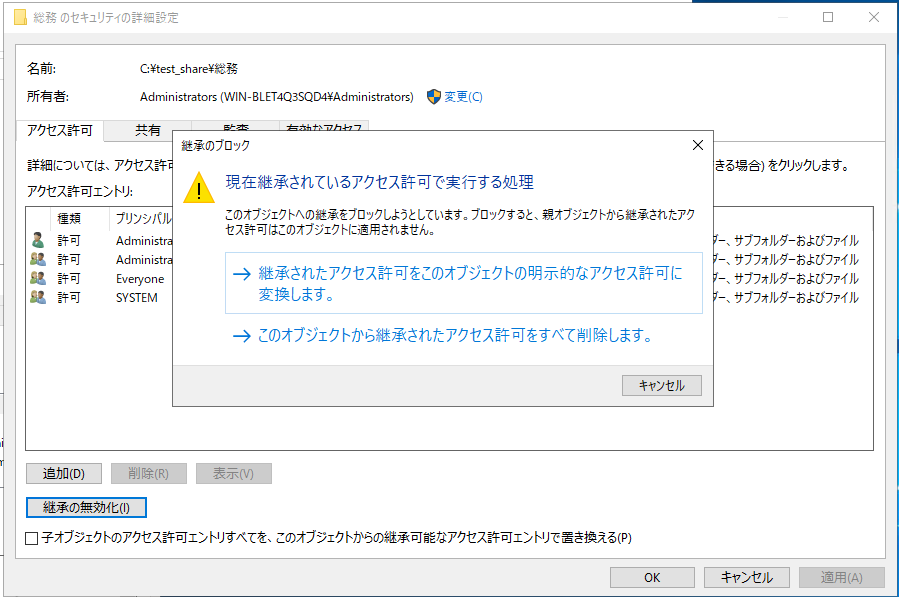Select the Everyone permission entry
This screenshot has width=899, height=597.
click(x=449, y=279)
